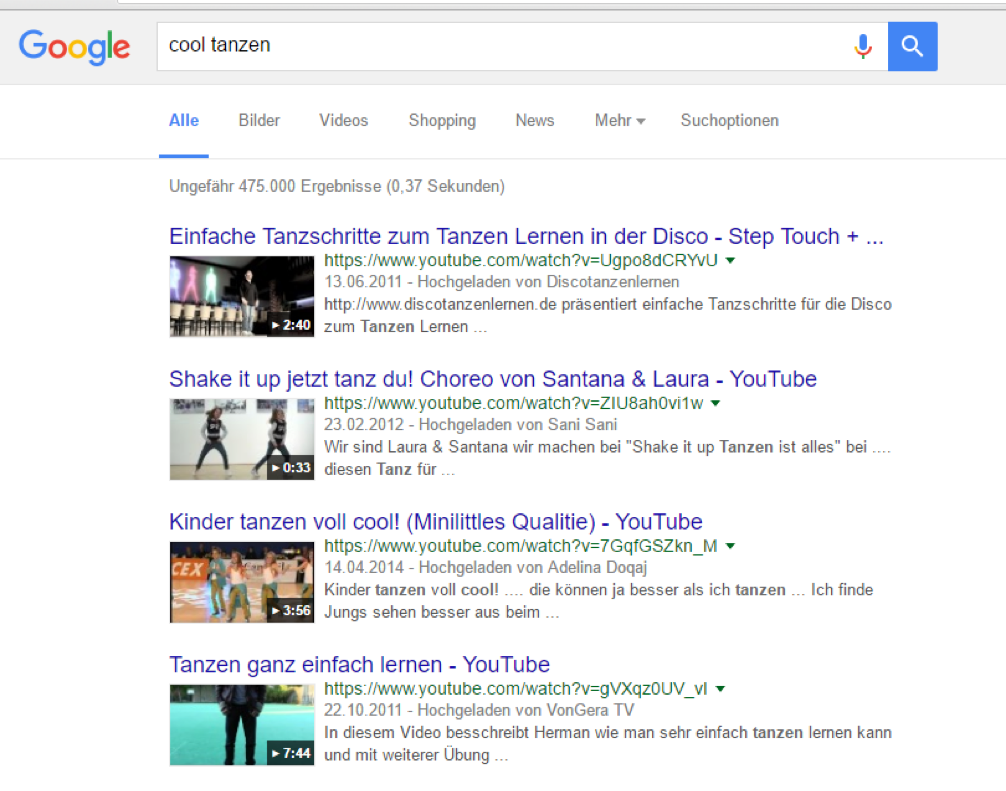Expand the Mehr dropdown menu
This screenshot has width=1006, height=791.
tap(619, 121)
